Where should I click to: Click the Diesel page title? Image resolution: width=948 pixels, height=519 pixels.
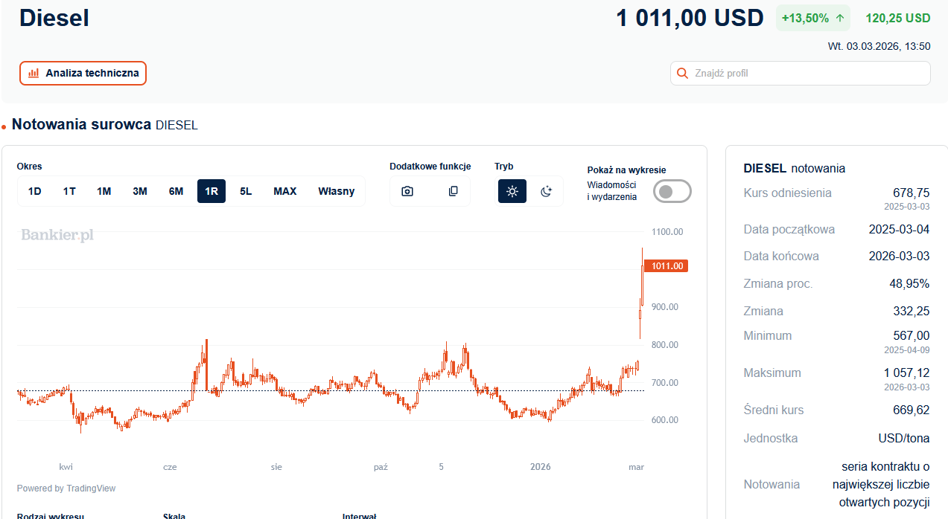(54, 18)
